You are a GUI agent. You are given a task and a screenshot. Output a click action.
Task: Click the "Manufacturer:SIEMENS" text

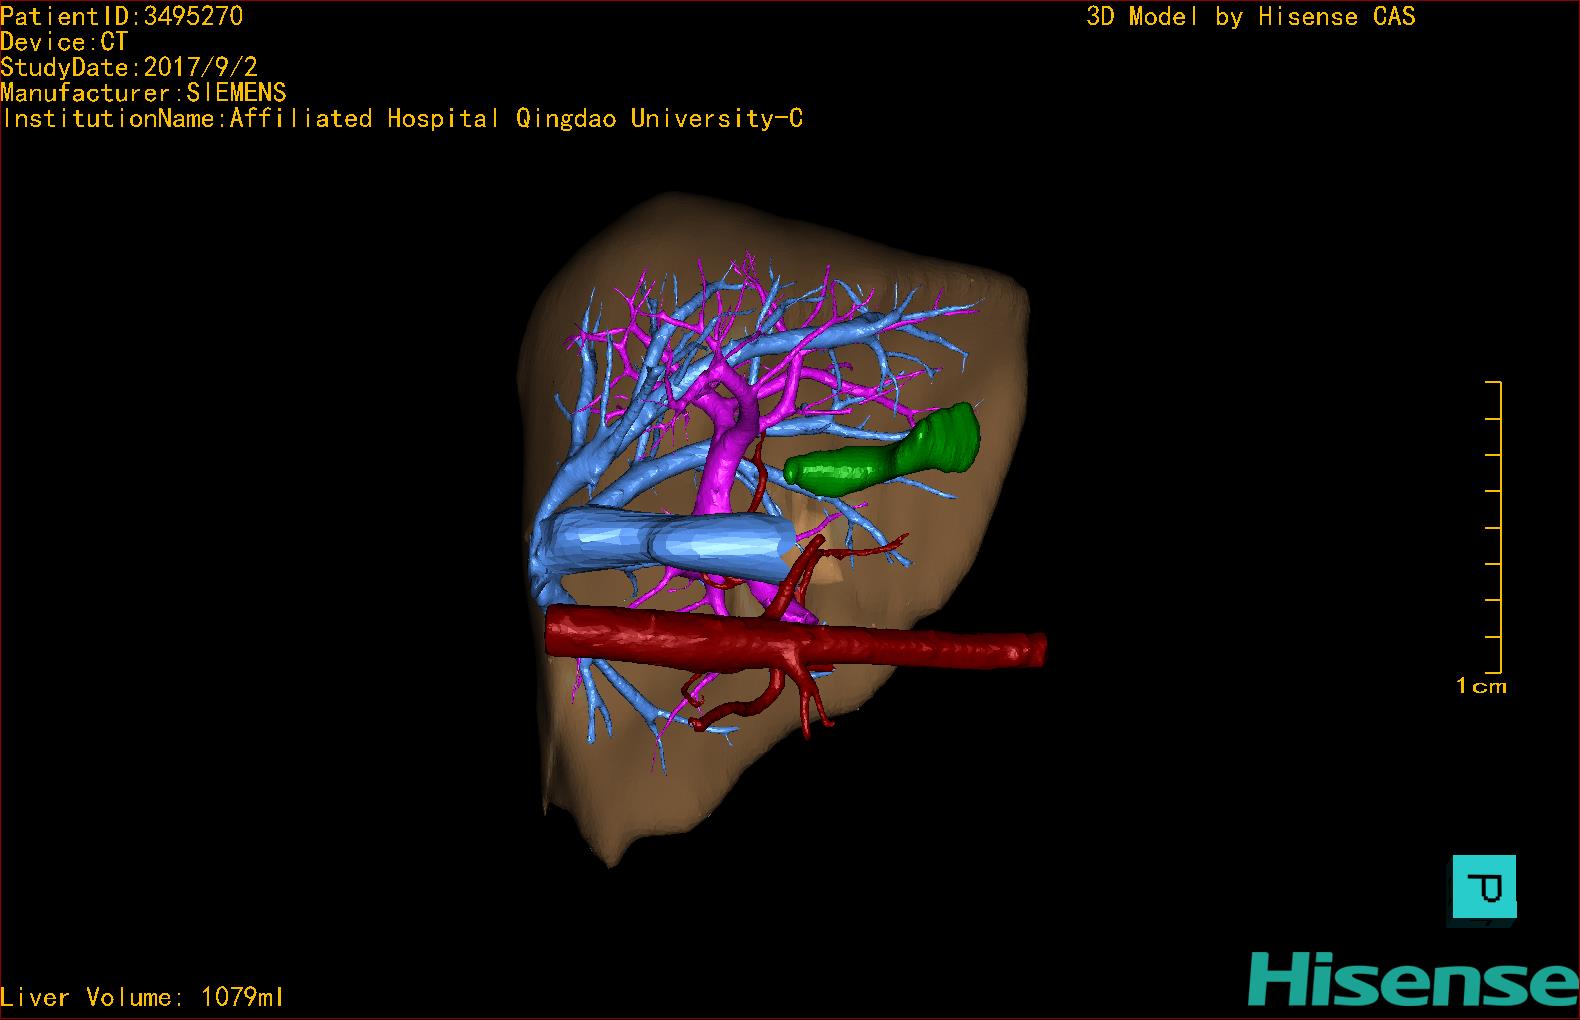(x=144, y=93)
